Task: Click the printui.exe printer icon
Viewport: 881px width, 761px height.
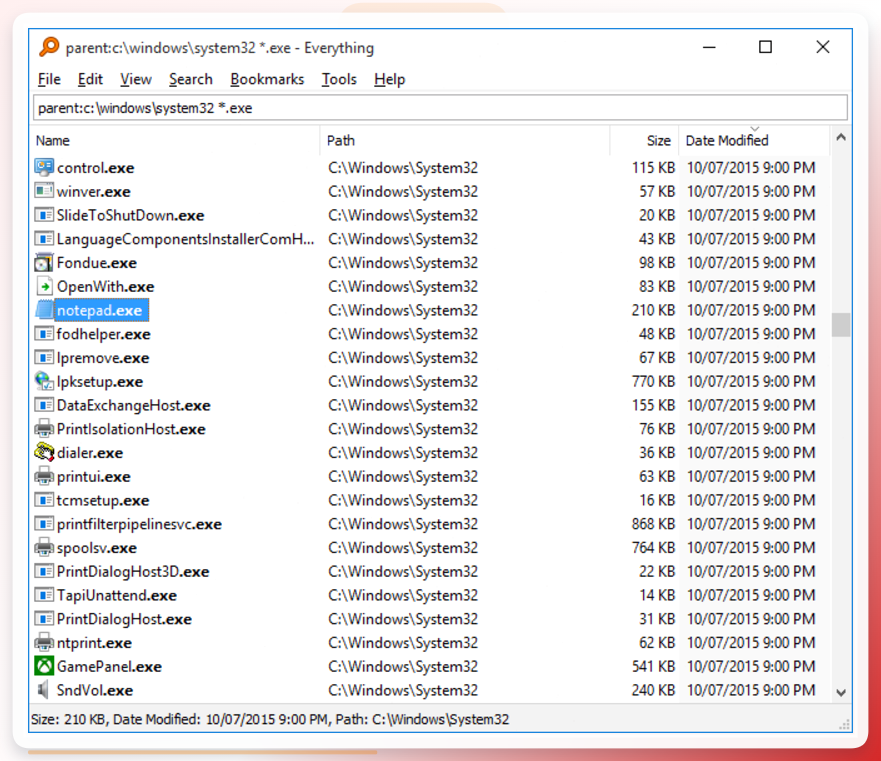Action: pyautogui.click(x=44, y=476)
